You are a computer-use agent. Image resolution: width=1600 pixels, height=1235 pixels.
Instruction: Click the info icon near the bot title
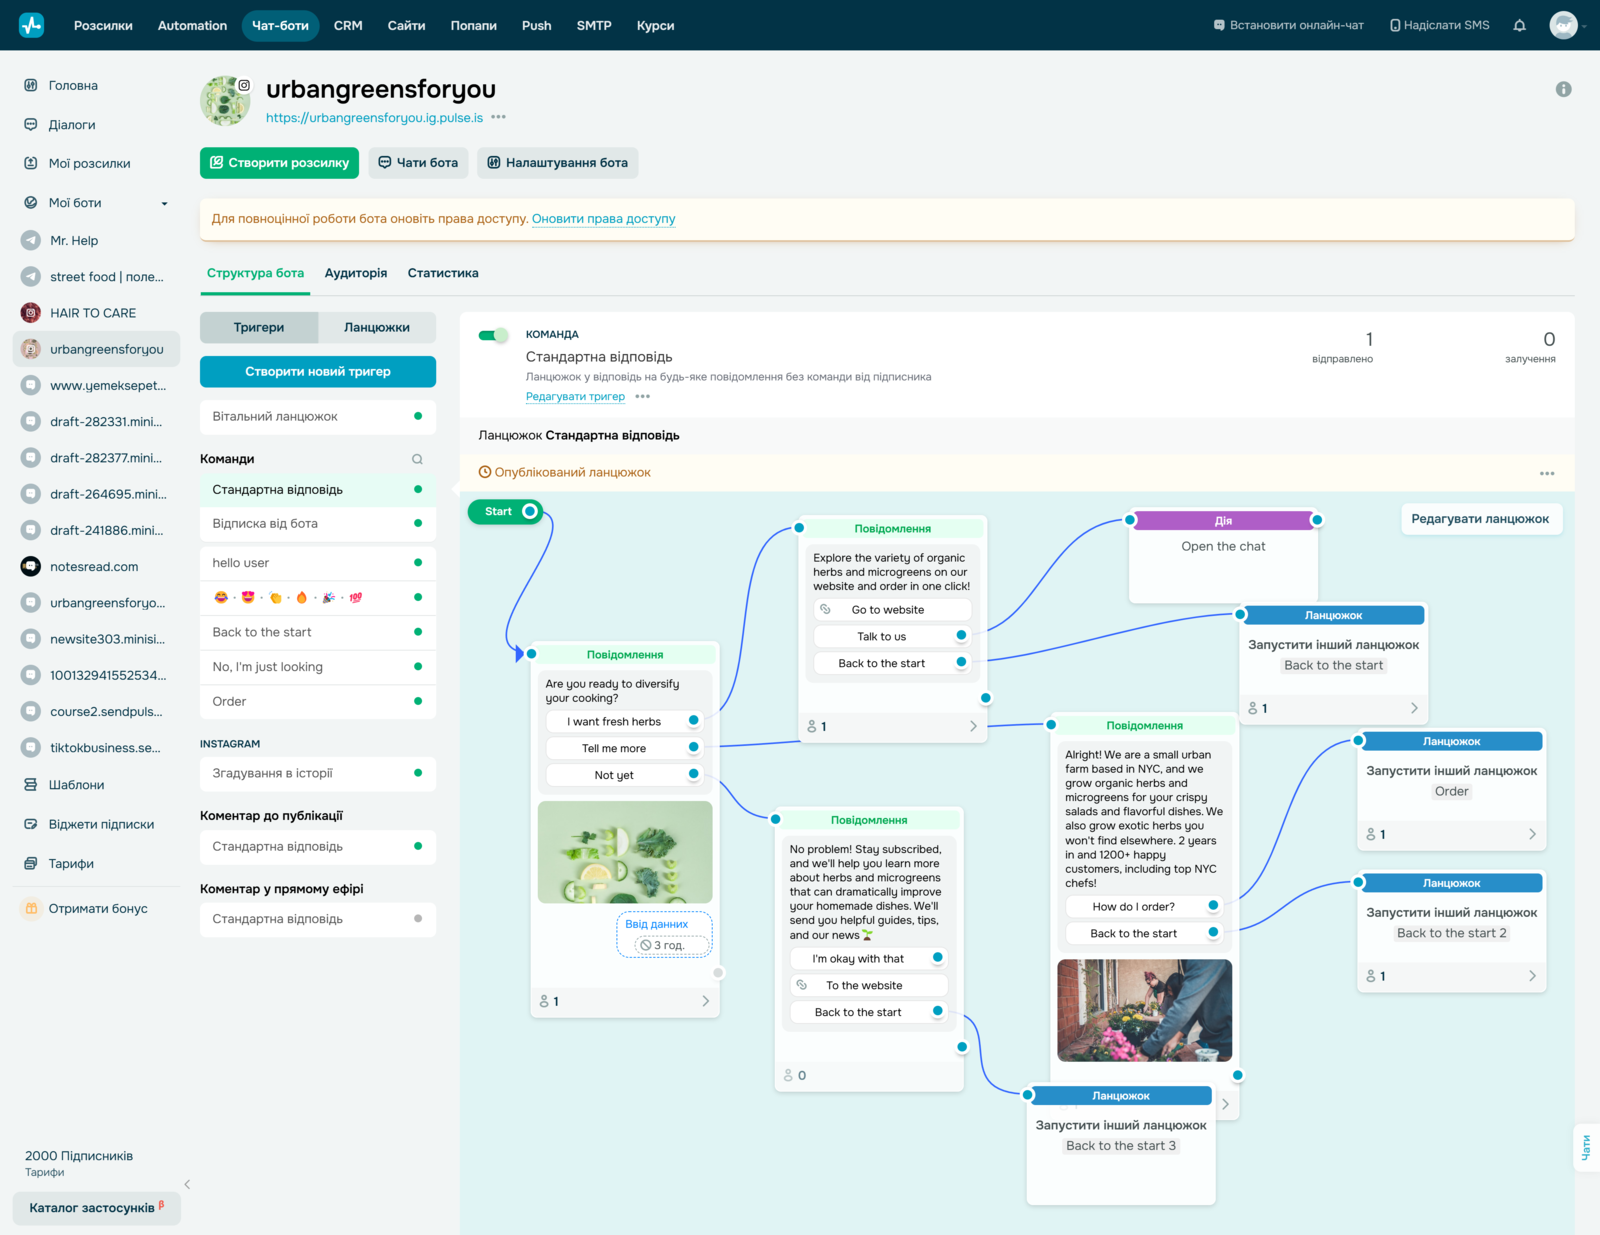1564,89
